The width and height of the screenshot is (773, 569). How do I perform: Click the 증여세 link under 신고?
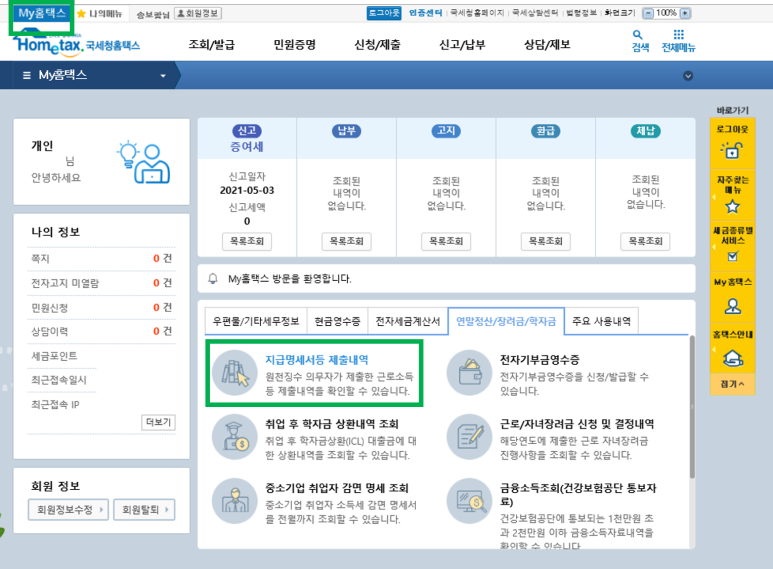pos(246,146)
